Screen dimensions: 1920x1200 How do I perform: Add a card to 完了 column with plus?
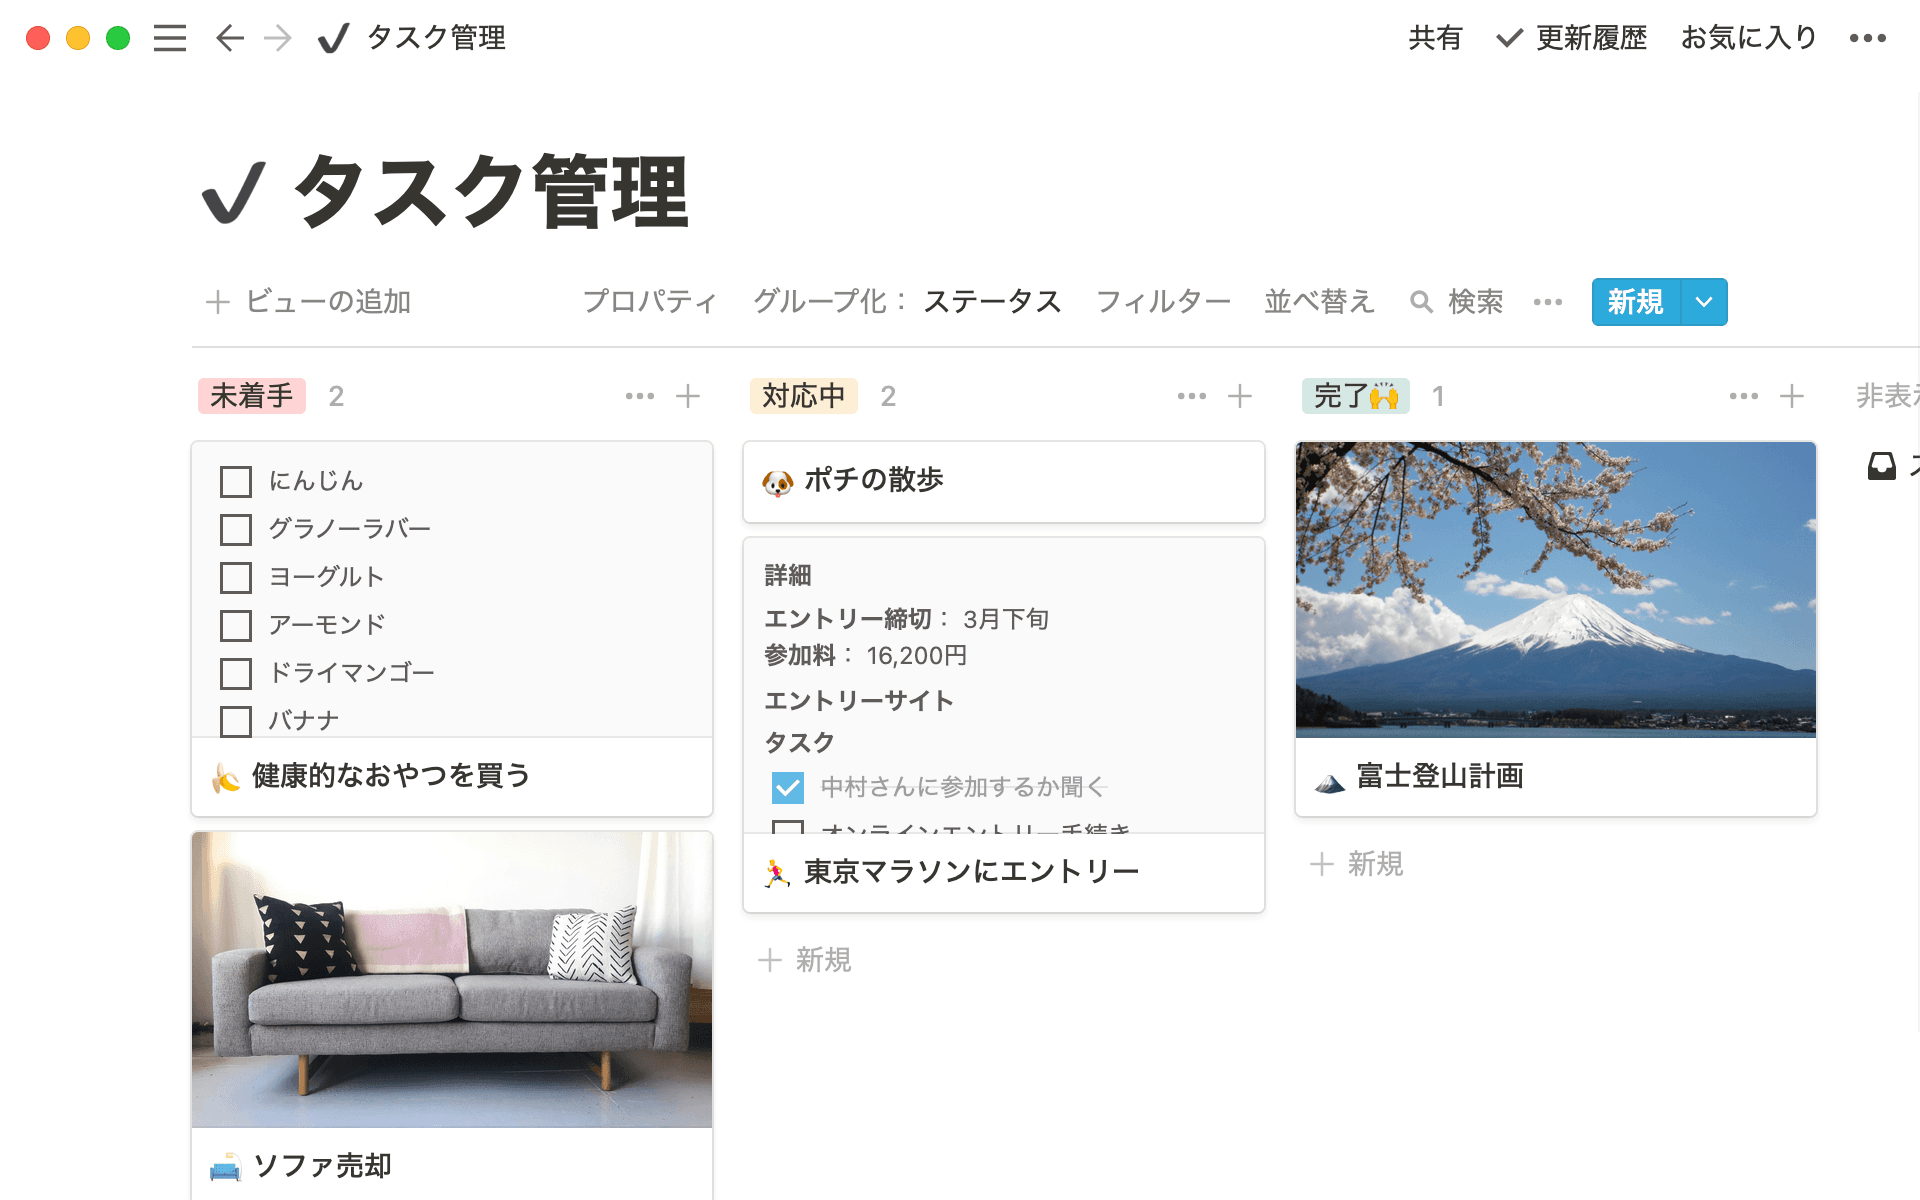pos(1791,396)
